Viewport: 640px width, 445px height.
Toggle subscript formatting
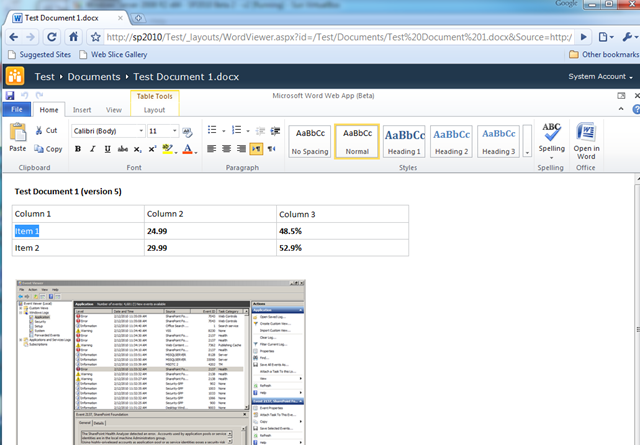tap(138, 149)
